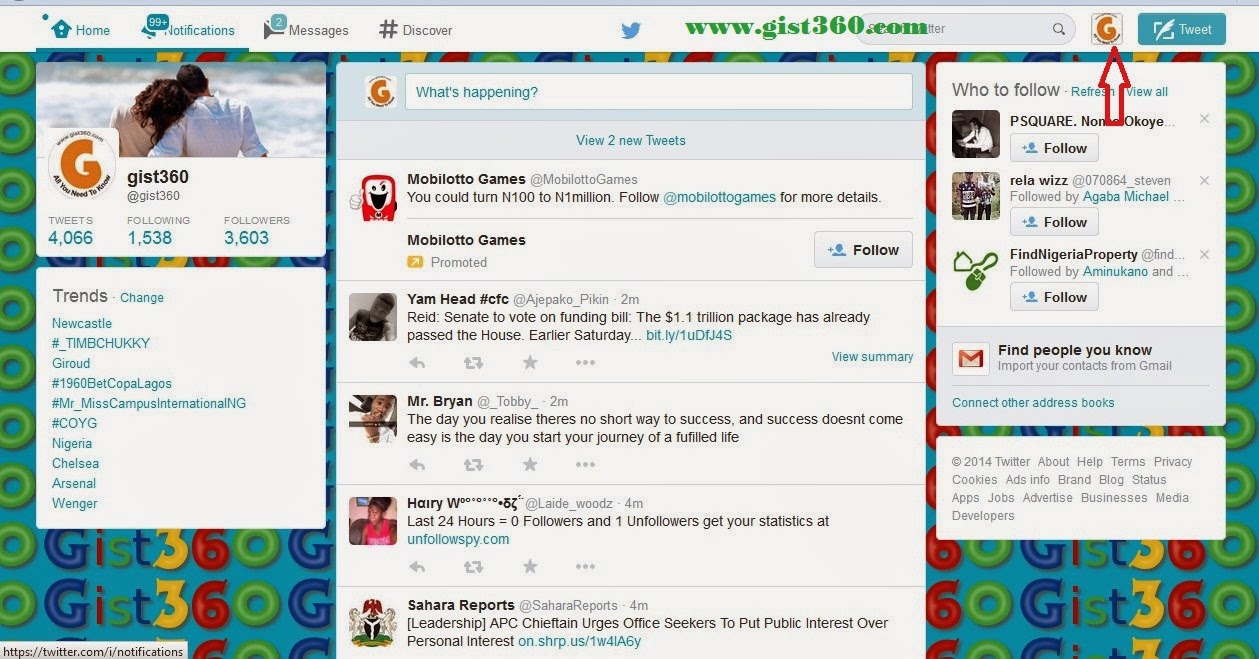
Task: Open the on.shrp.us/1w4lA6y link
Action: [579, 641]
